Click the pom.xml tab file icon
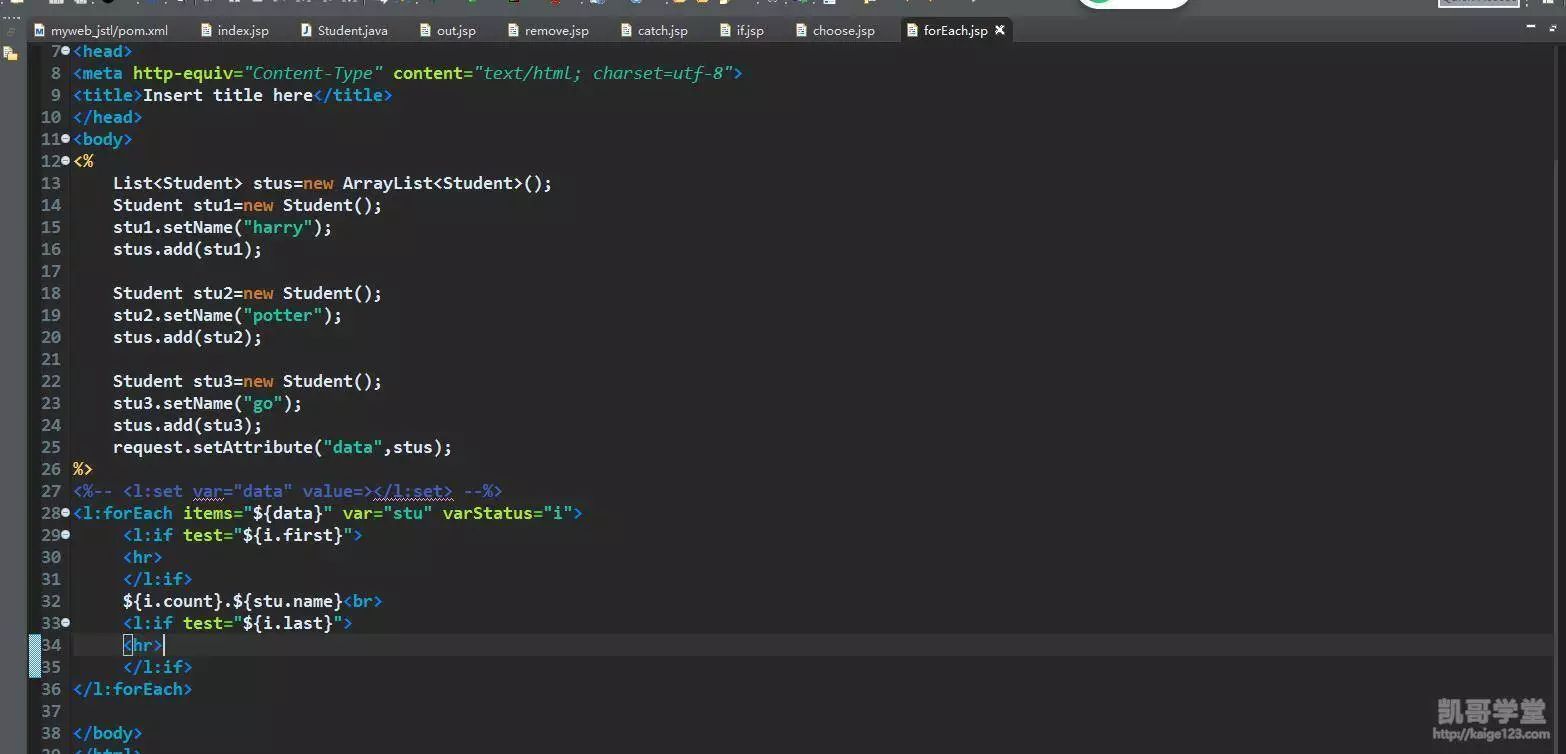Viewport: 1566px width, 754px height. coord(40,31)
